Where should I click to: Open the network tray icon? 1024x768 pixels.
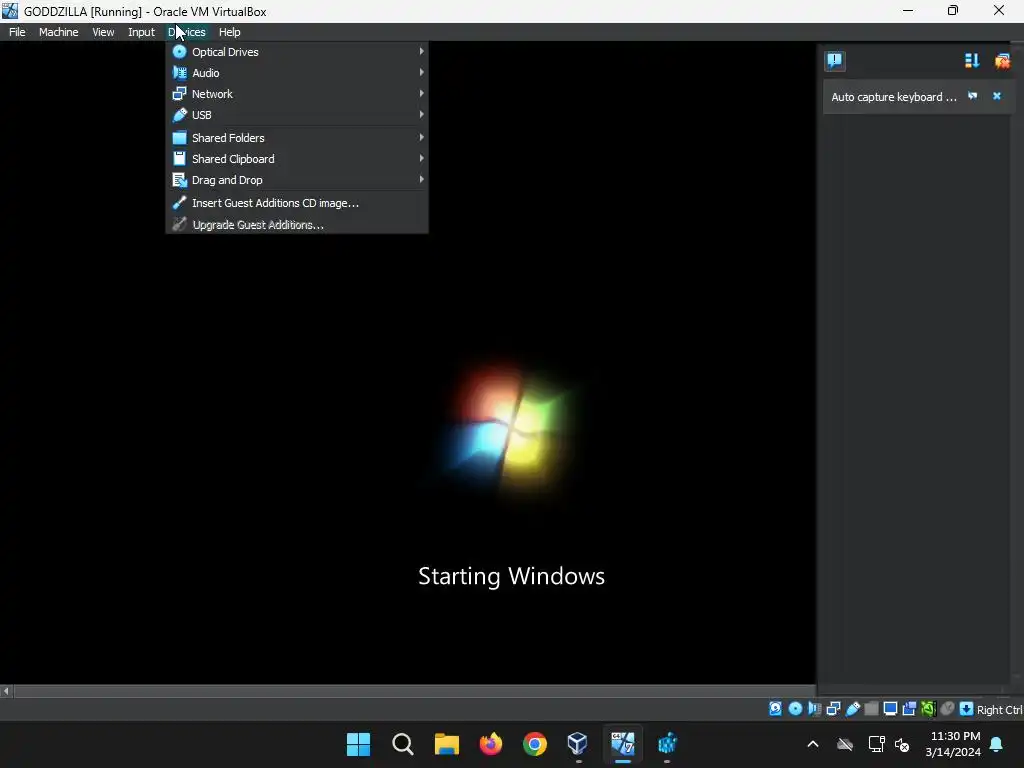(876, 744)
